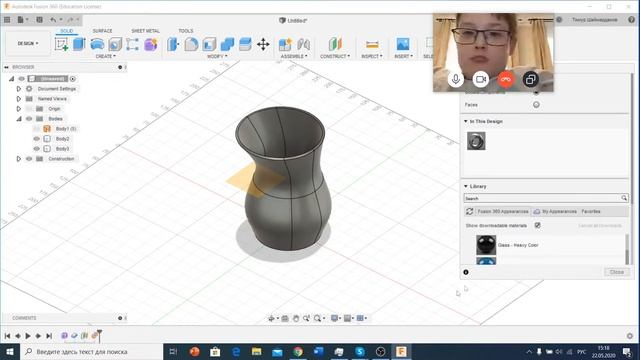Image resolution: width=640 pixels, height=360 pixels.
Task: Select the Shell tool
Action: (x=209, y=44)
